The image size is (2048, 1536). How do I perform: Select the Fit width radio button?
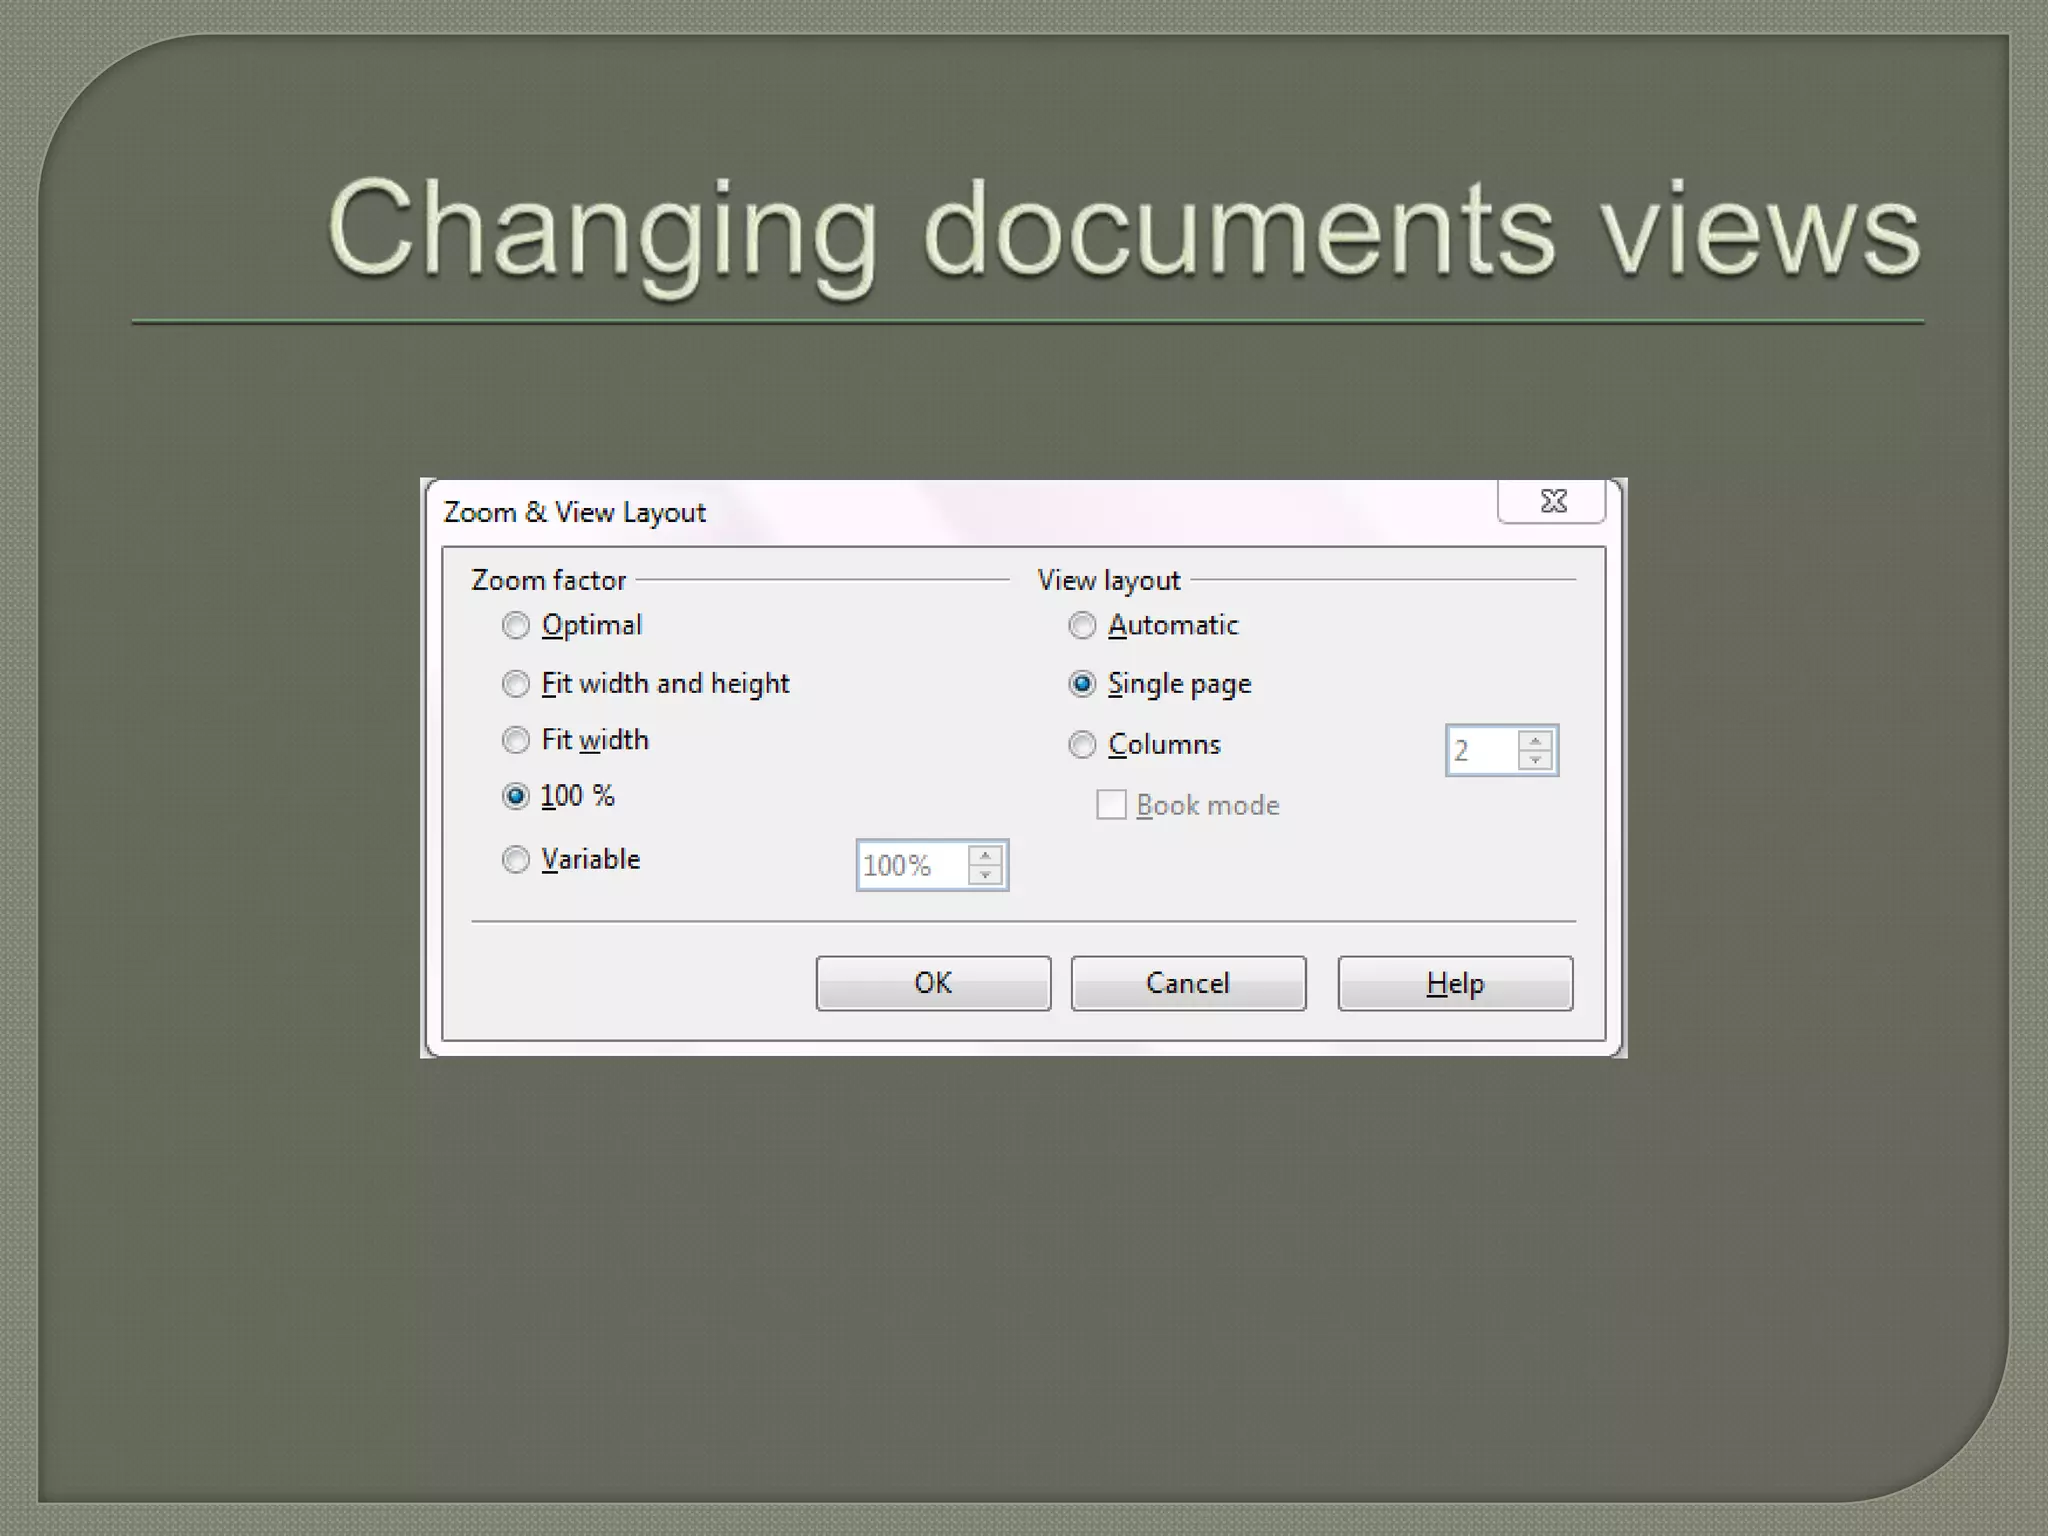click(x=515, y=740)
